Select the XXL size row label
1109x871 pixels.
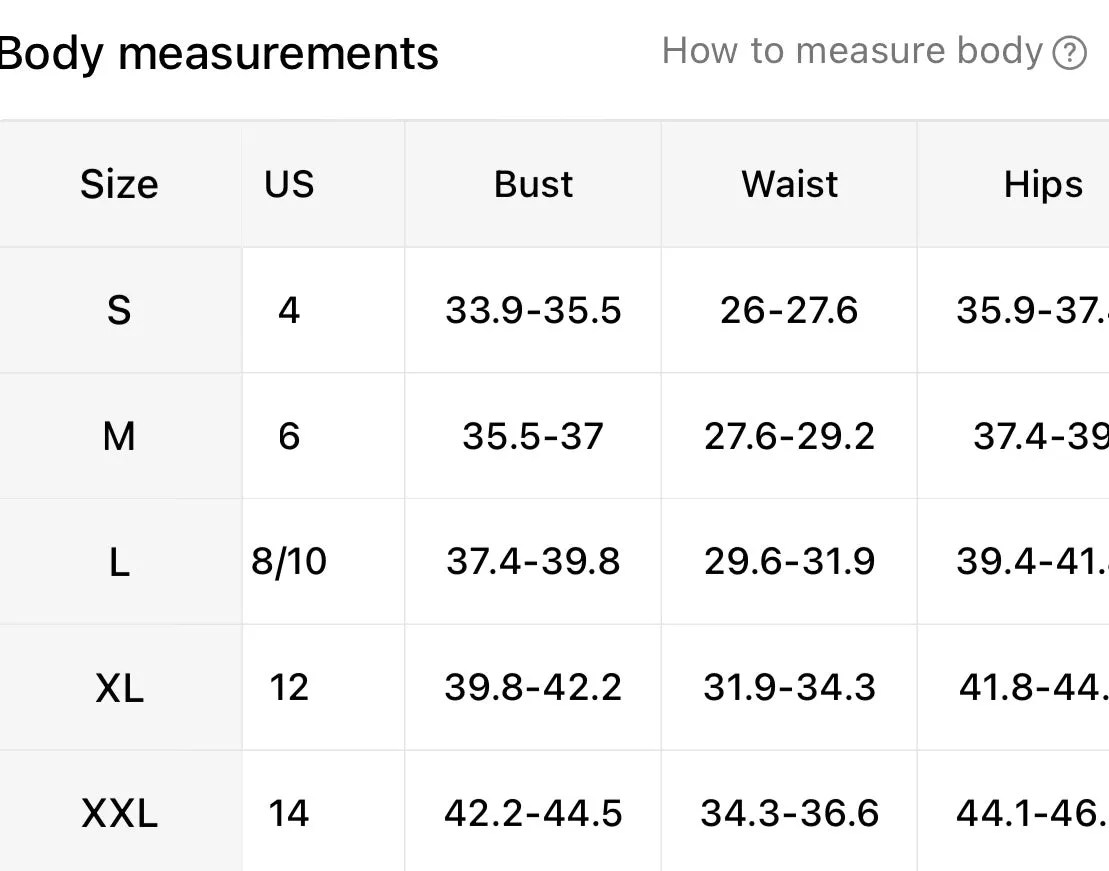tap(119, 813)
